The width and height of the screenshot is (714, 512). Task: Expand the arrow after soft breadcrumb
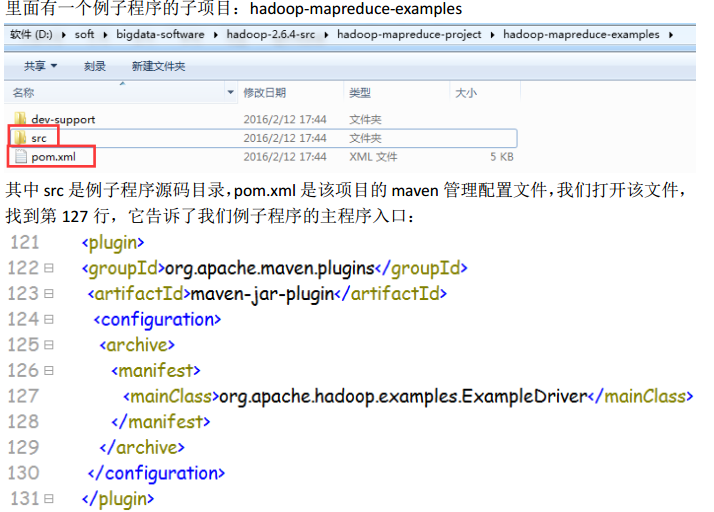[105, 35]
